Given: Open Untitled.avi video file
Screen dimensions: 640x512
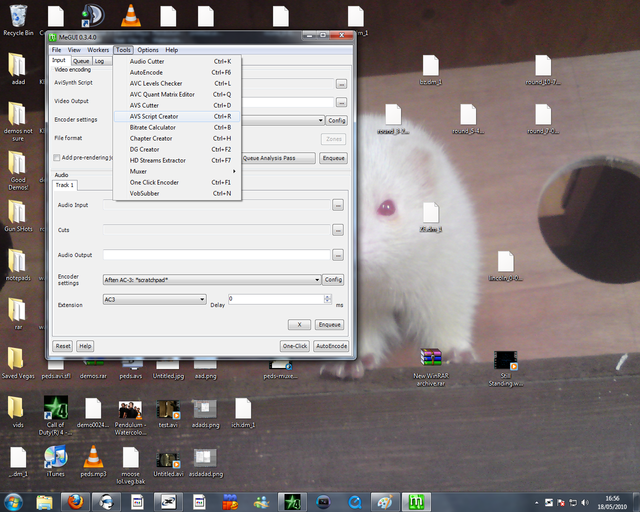Looking at the screenshot, I should 168,464.
